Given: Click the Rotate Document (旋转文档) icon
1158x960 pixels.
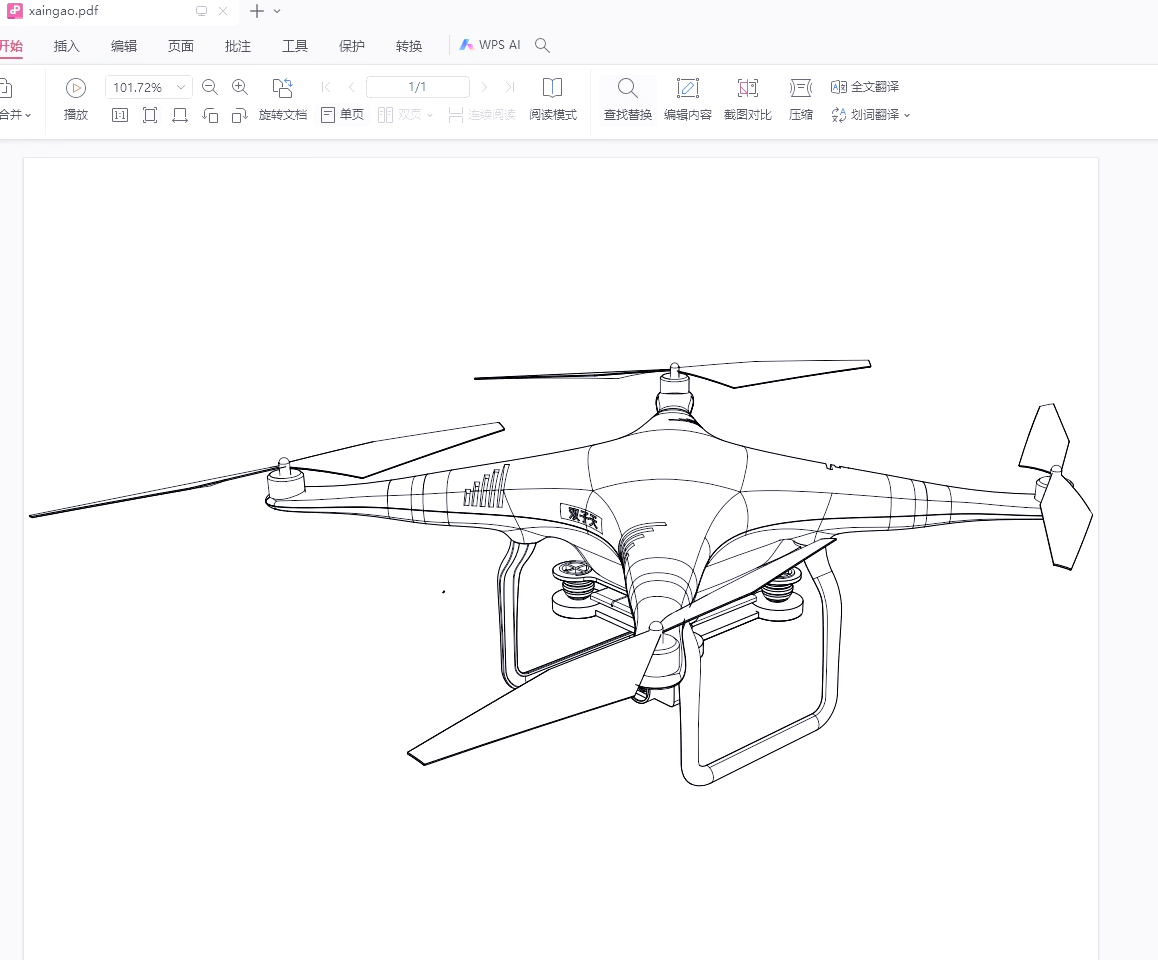Looking at the screenshot, I should point(283,88).
